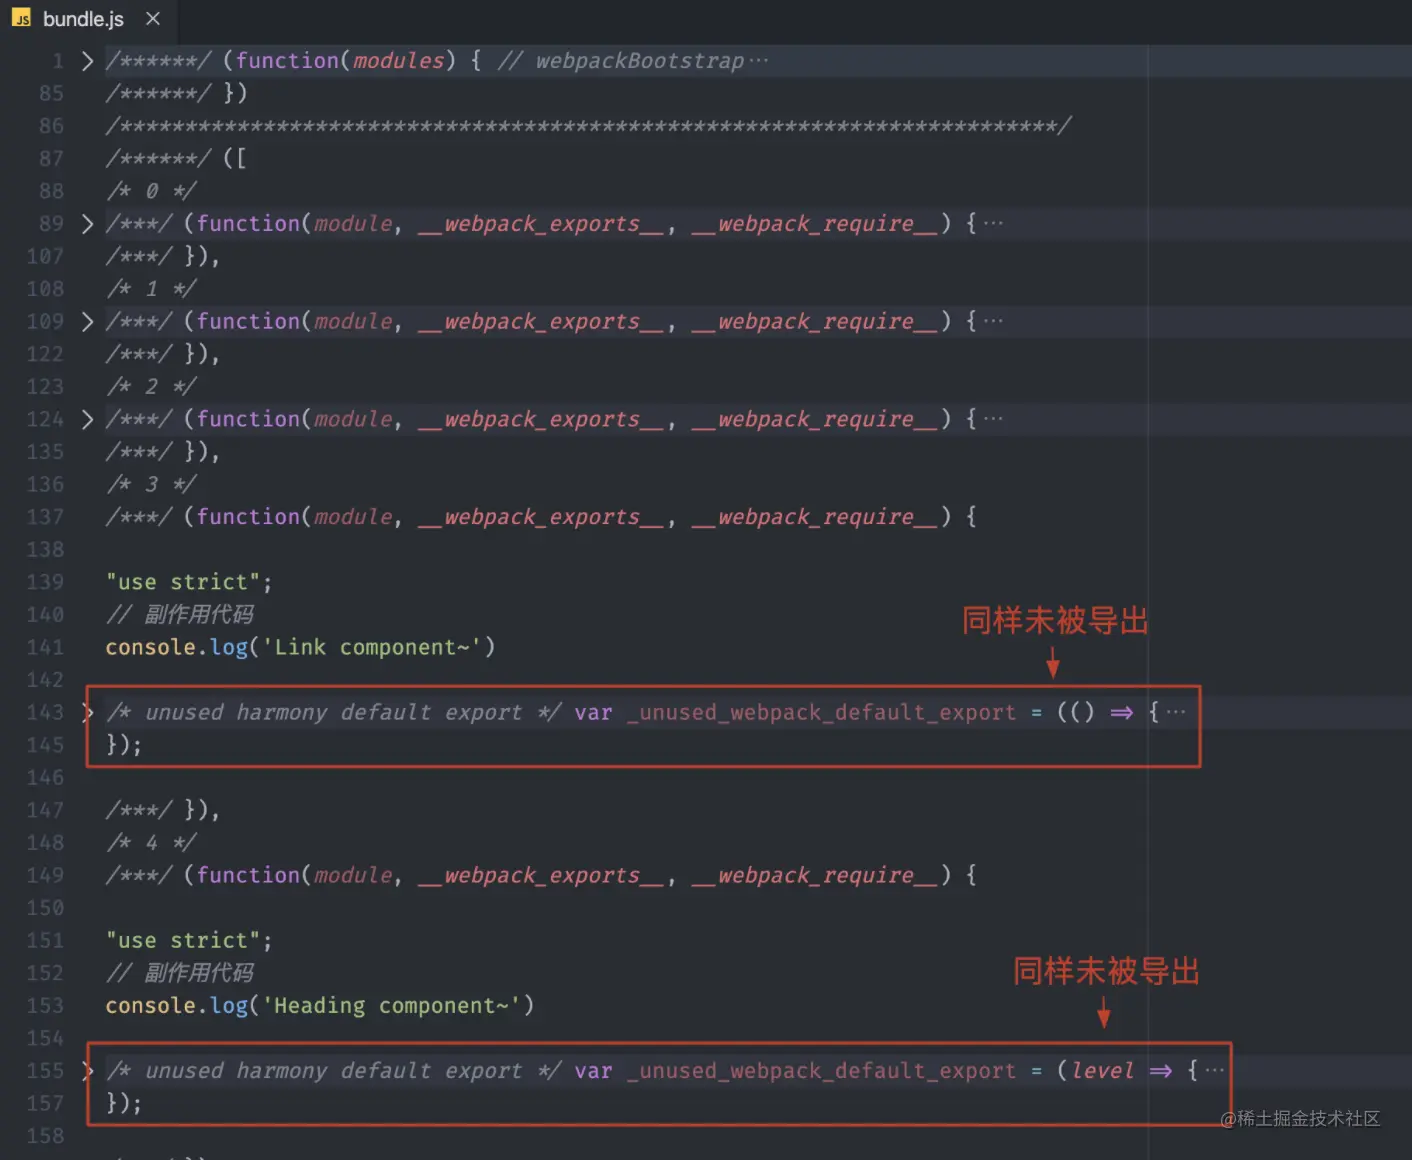1412x1160 pixels.
Task: Click the console.log('Heading component~') statement
Action: click(320, 1006)
